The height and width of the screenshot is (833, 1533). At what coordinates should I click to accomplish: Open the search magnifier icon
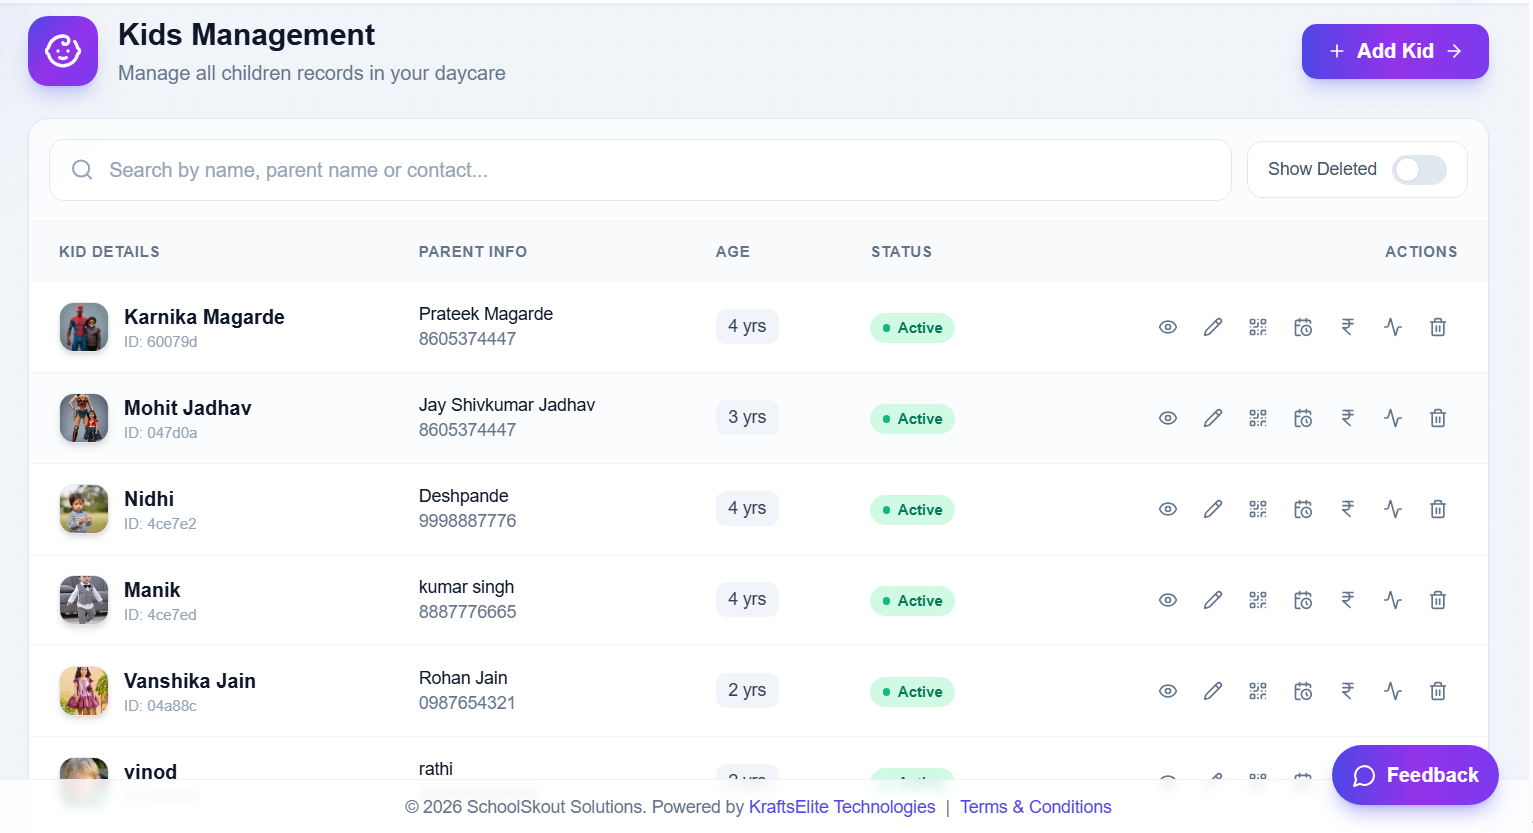pyautogui.click(x=82, y=170)
